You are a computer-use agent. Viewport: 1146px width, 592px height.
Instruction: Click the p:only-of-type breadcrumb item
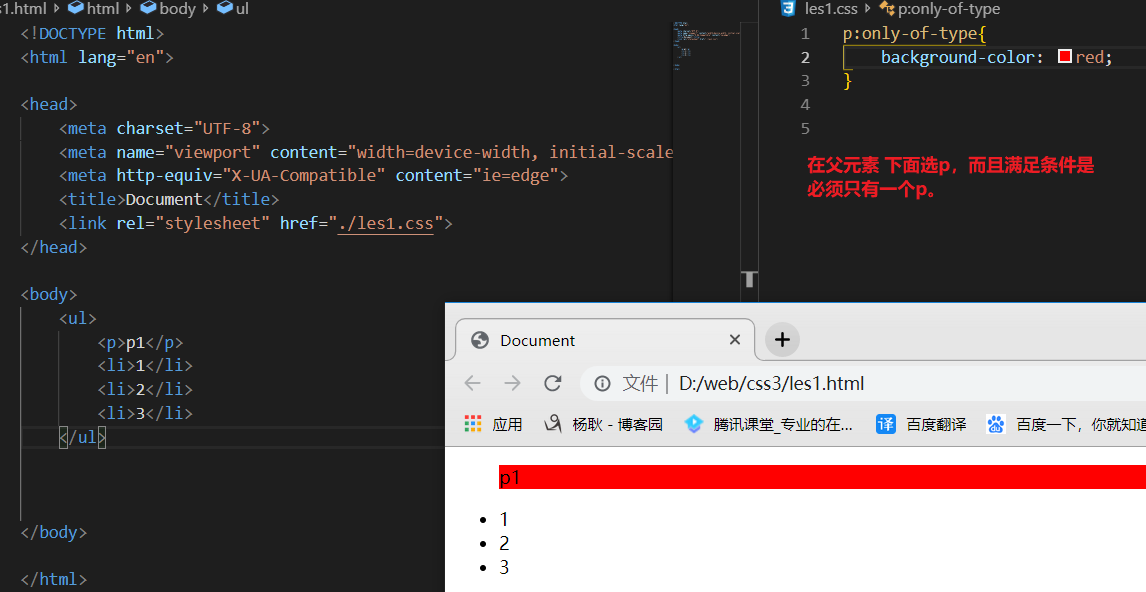coord(940,9)
